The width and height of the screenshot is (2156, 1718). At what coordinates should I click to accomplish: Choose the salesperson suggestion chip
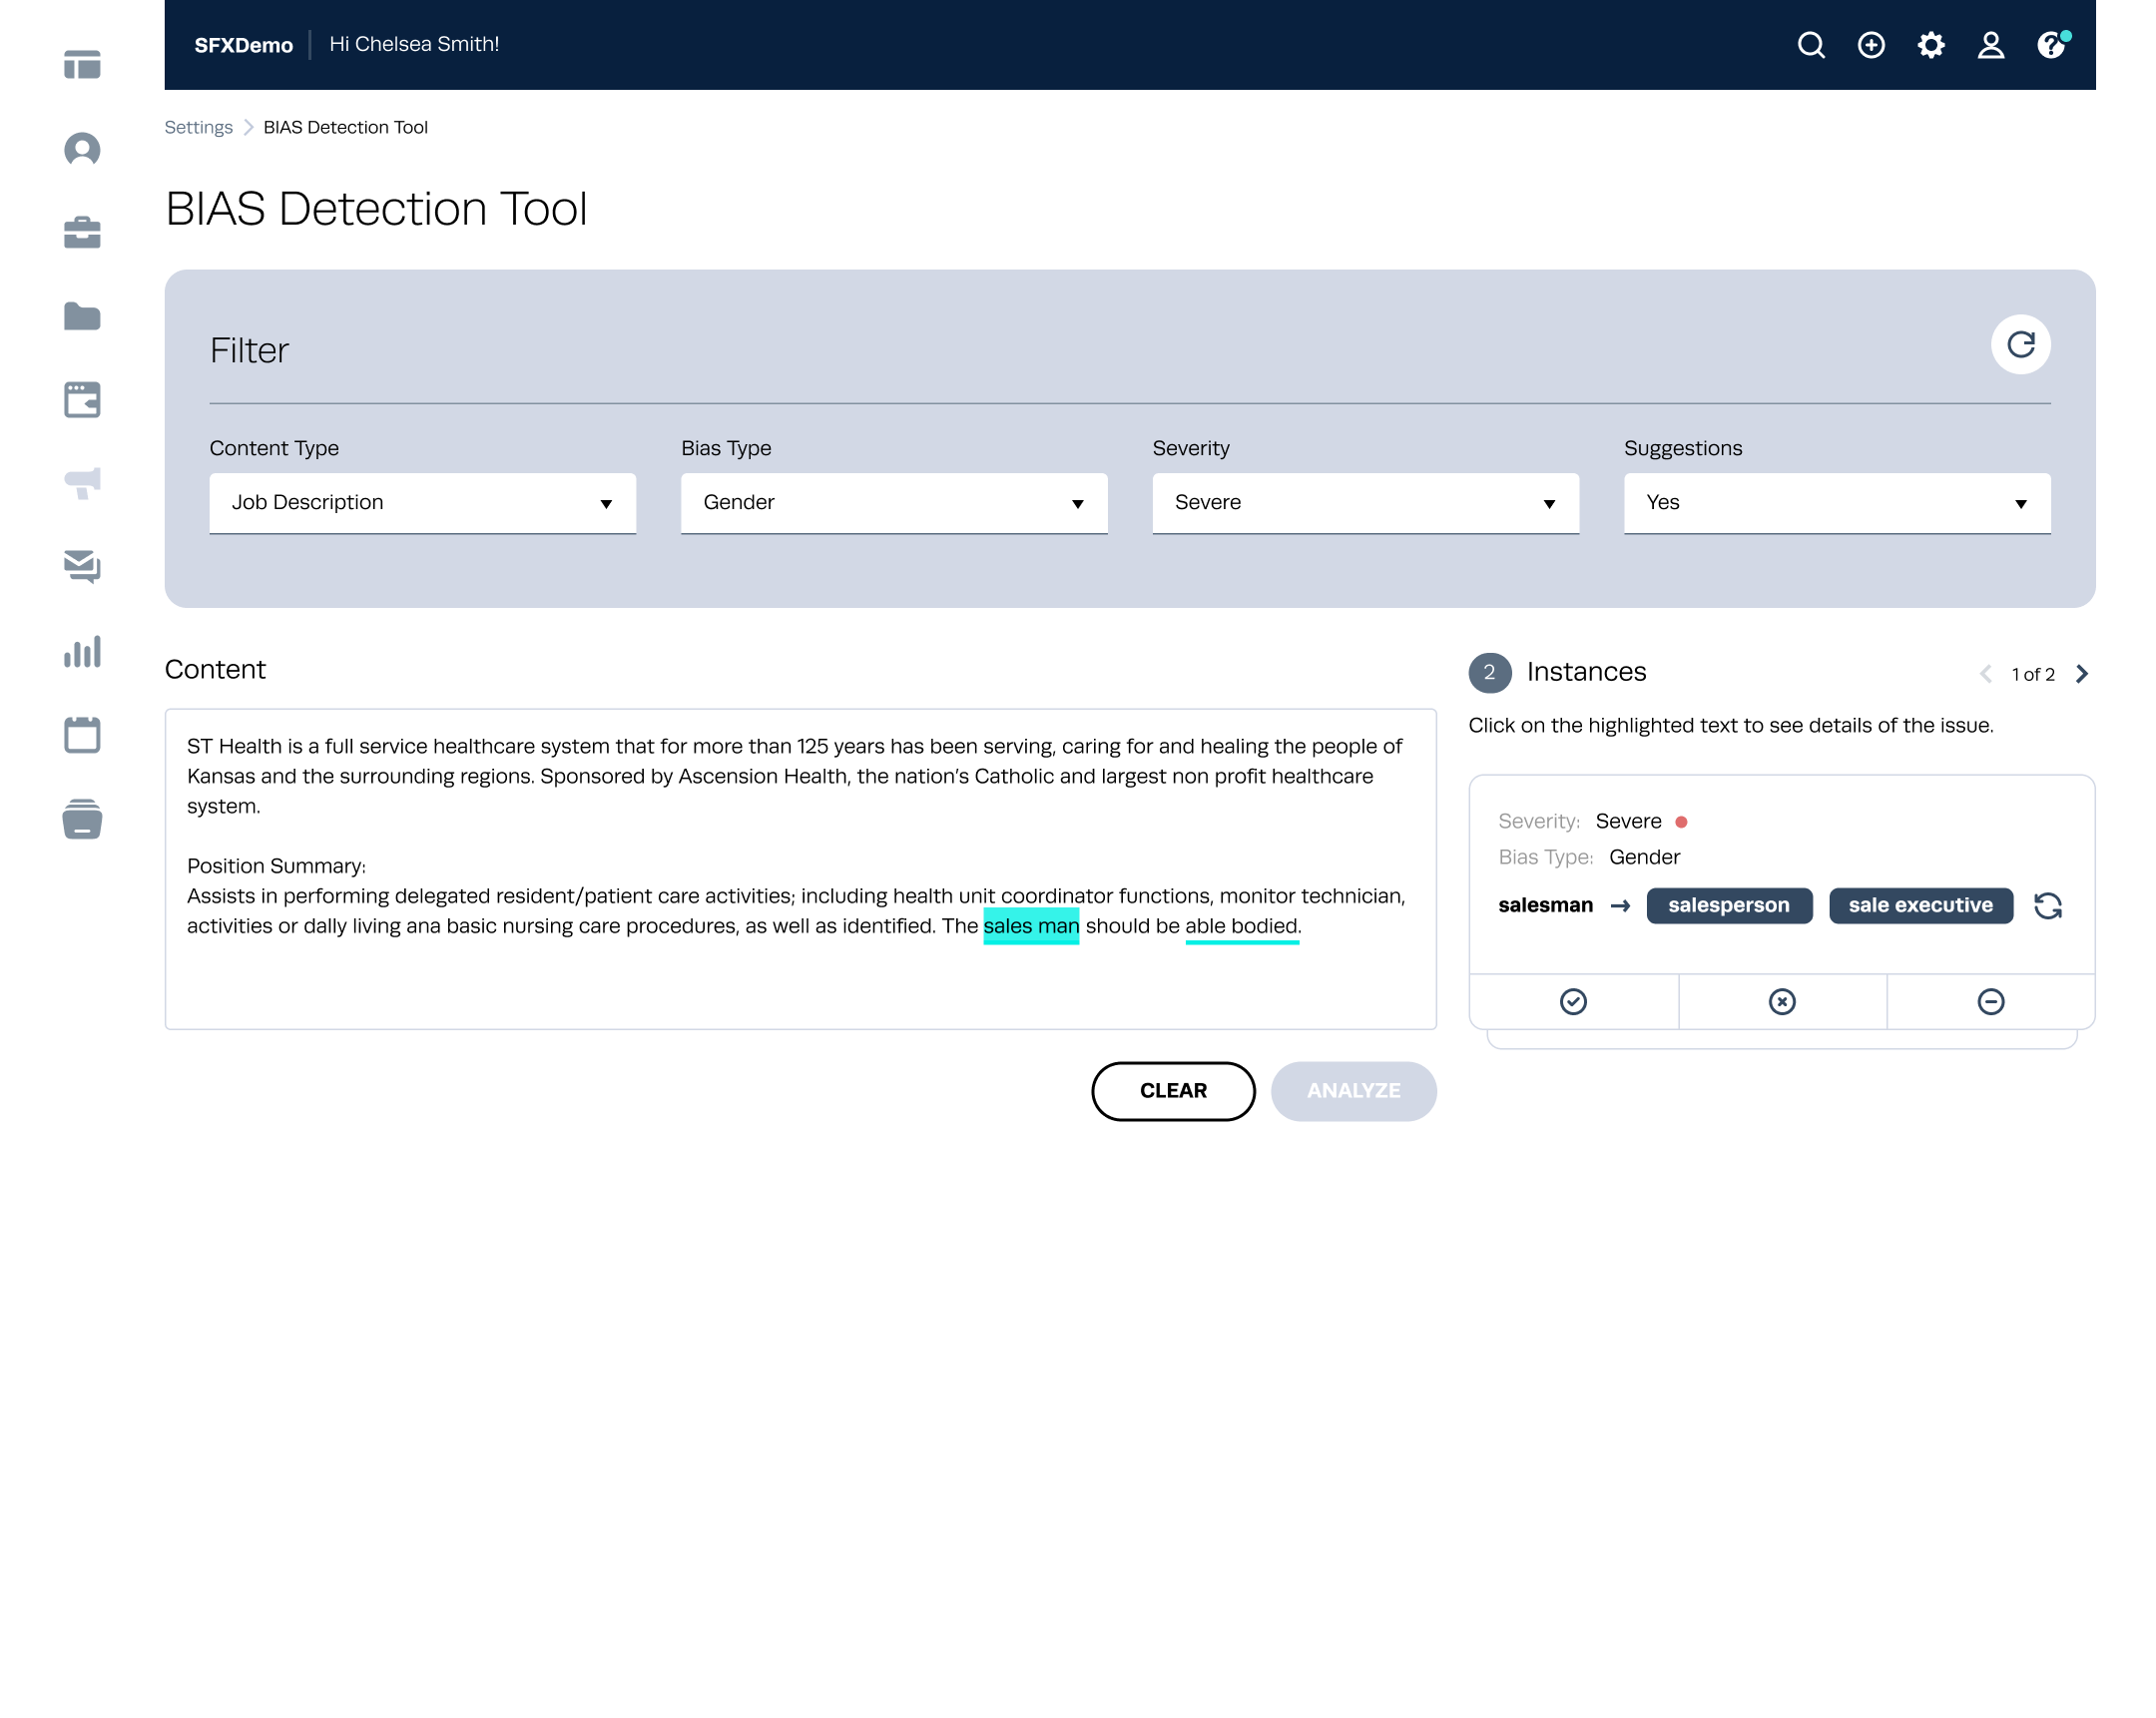1728,906
